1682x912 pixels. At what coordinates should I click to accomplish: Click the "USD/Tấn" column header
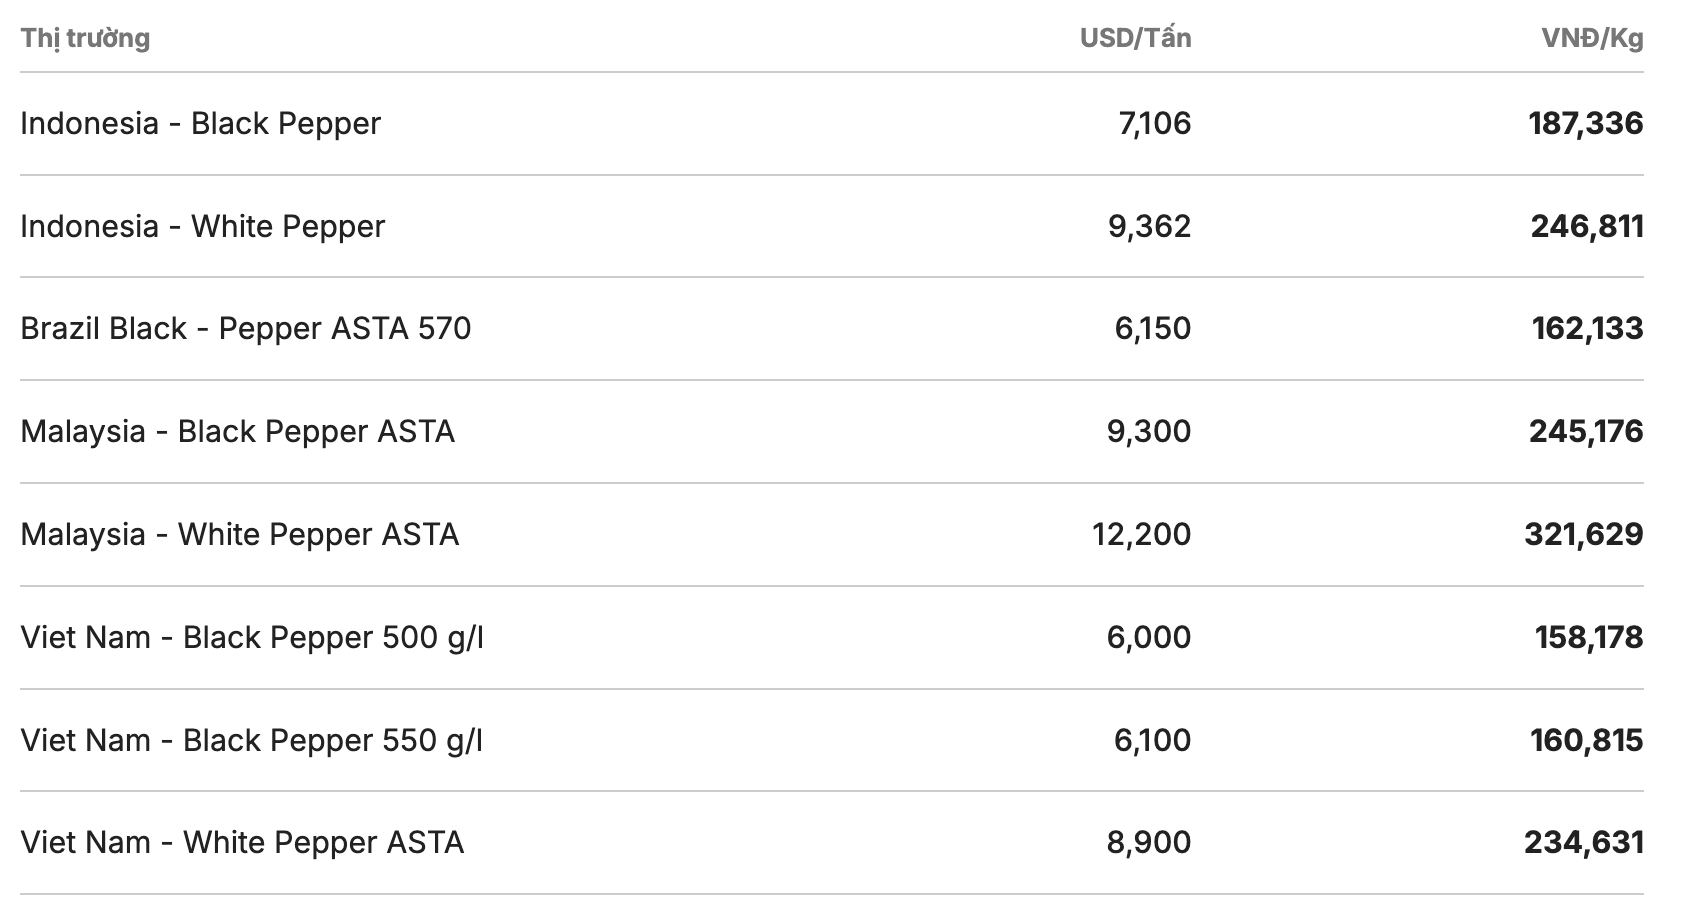[1135, 38]
